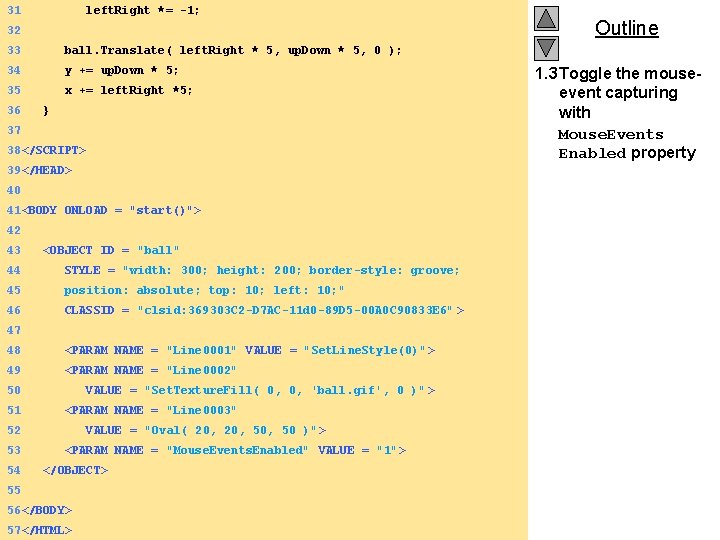Click the </HTML> tag on line 57

point(47,530)
